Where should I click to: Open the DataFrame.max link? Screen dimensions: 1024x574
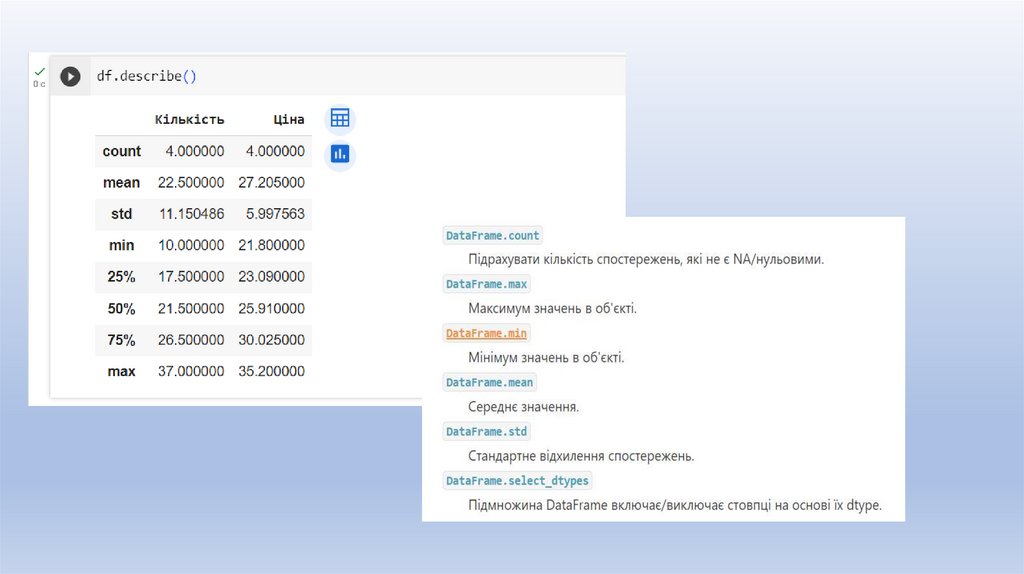click(x=487, y=284)
